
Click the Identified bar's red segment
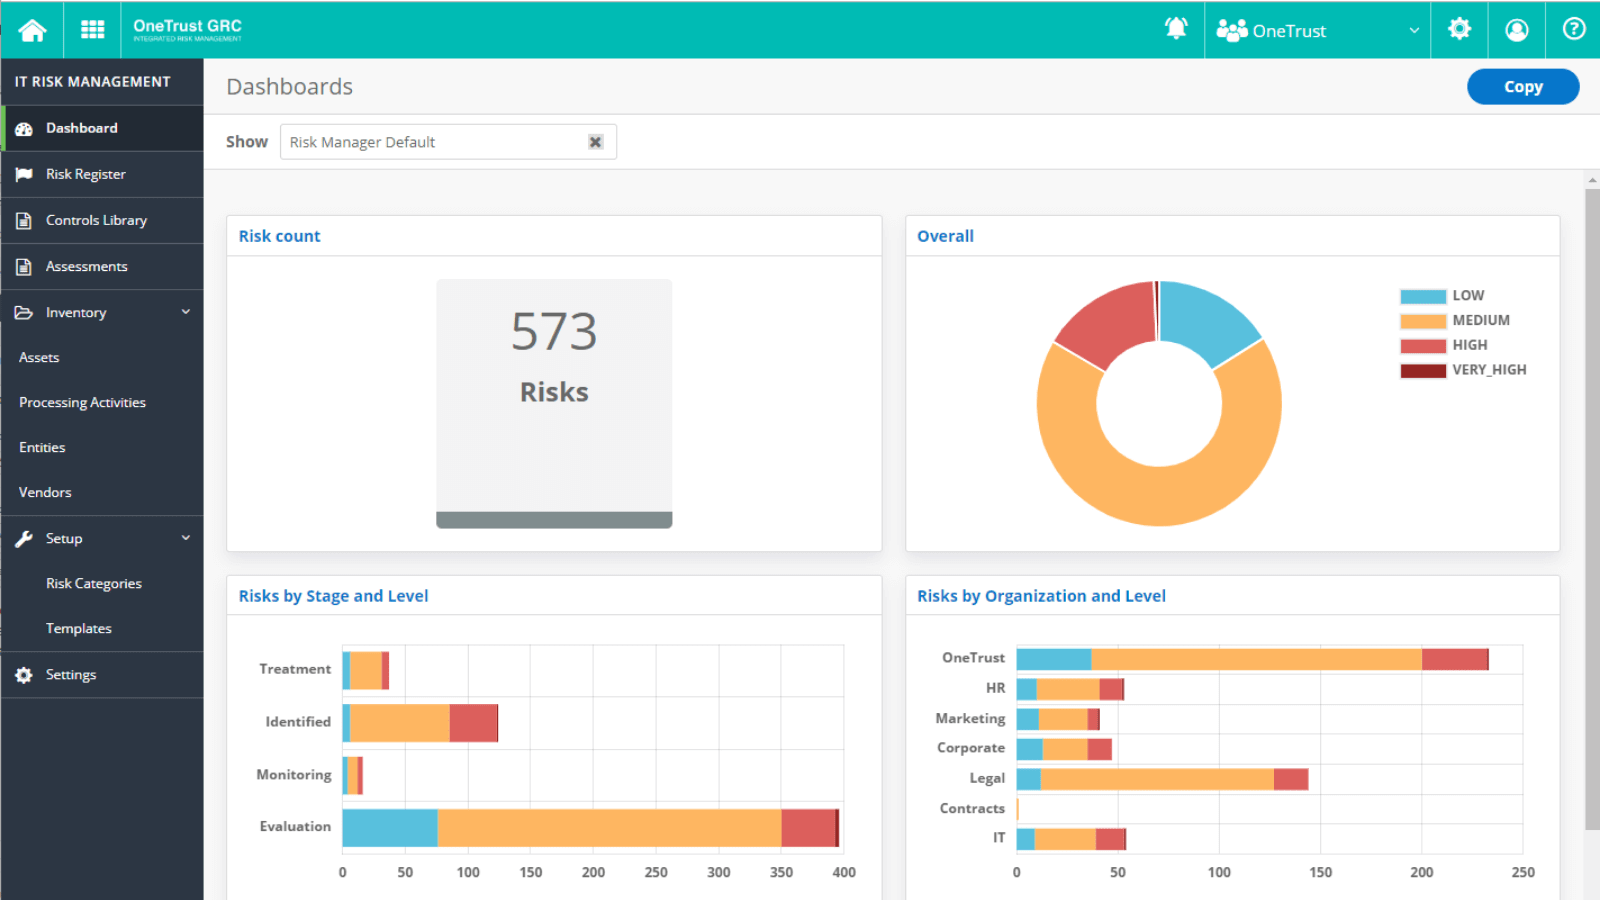[x=473, y=723]
